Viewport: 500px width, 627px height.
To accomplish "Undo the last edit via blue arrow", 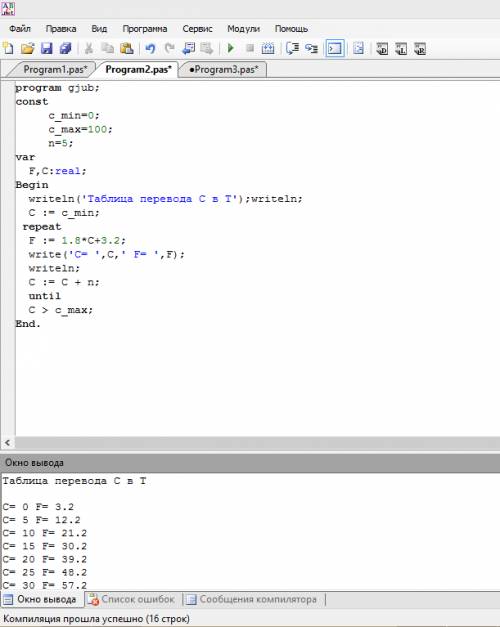I will pyautogui.click(x=150, y=48).
